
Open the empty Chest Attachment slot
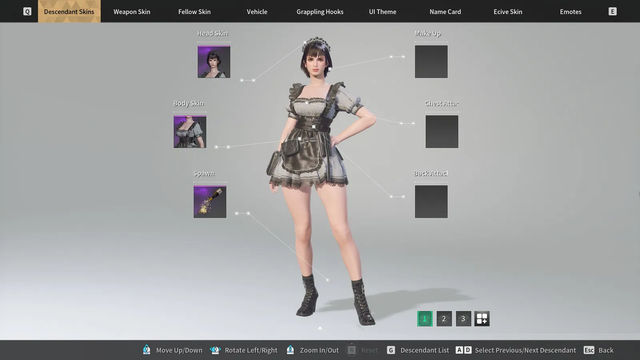[x=442, y=131]
